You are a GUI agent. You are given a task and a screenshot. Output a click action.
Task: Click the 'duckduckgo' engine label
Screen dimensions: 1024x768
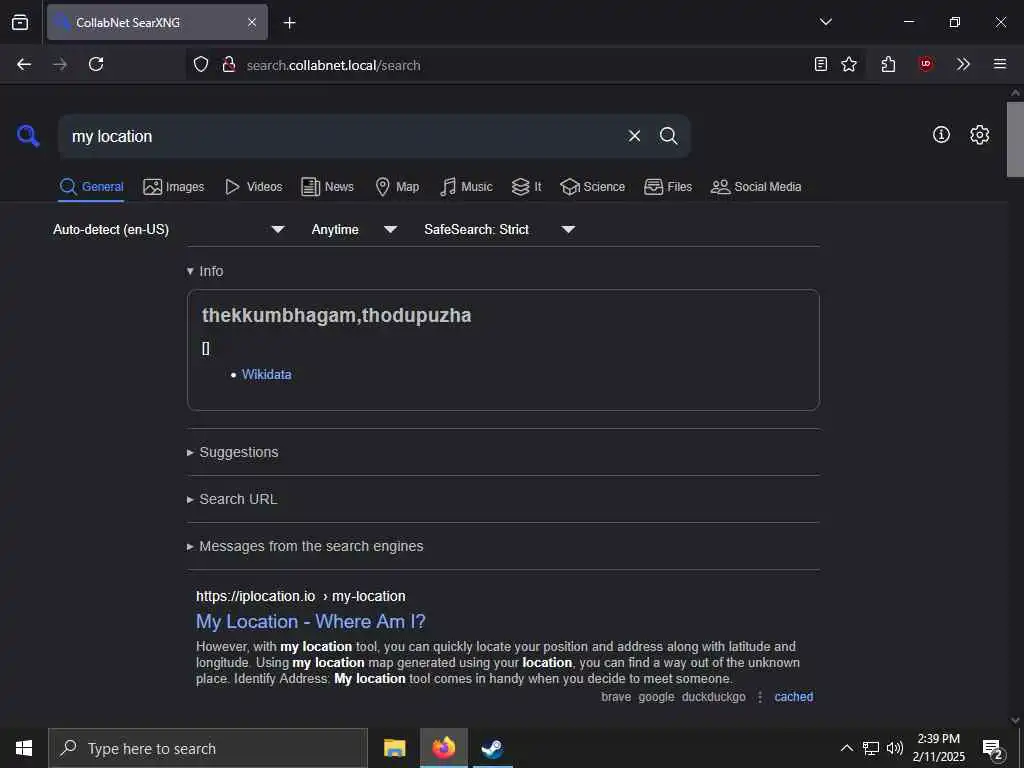[713, 697]
